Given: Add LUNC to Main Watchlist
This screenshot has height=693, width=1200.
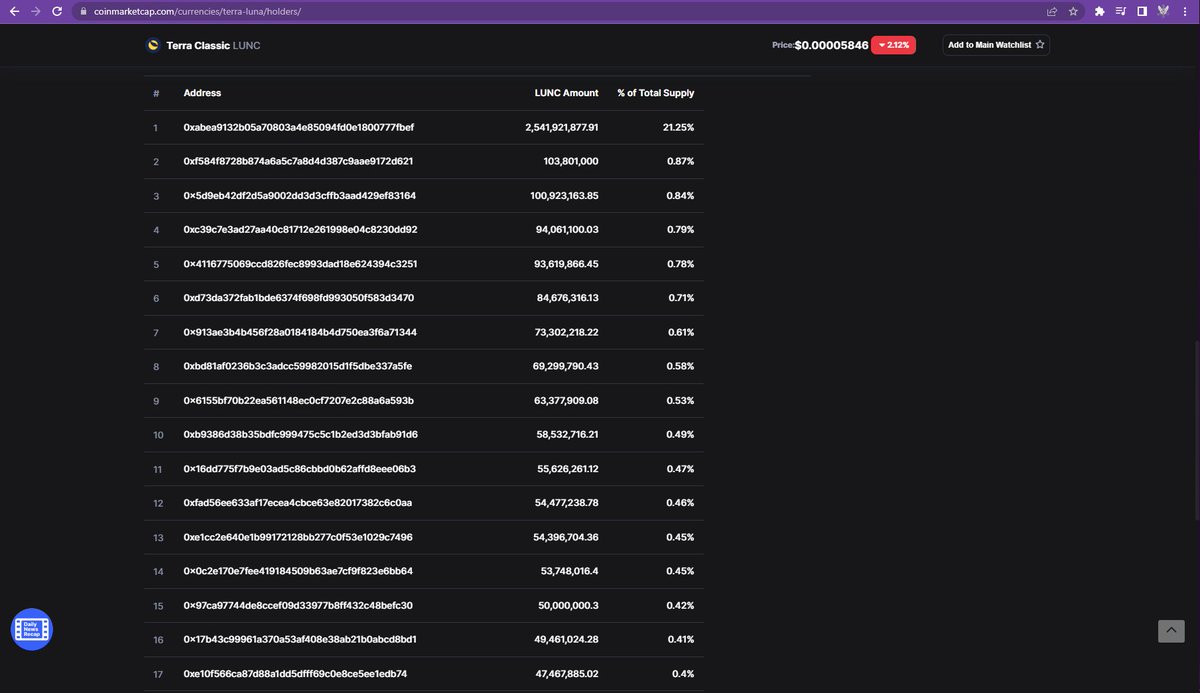Looking at the screenshot, I should [996, 45].
